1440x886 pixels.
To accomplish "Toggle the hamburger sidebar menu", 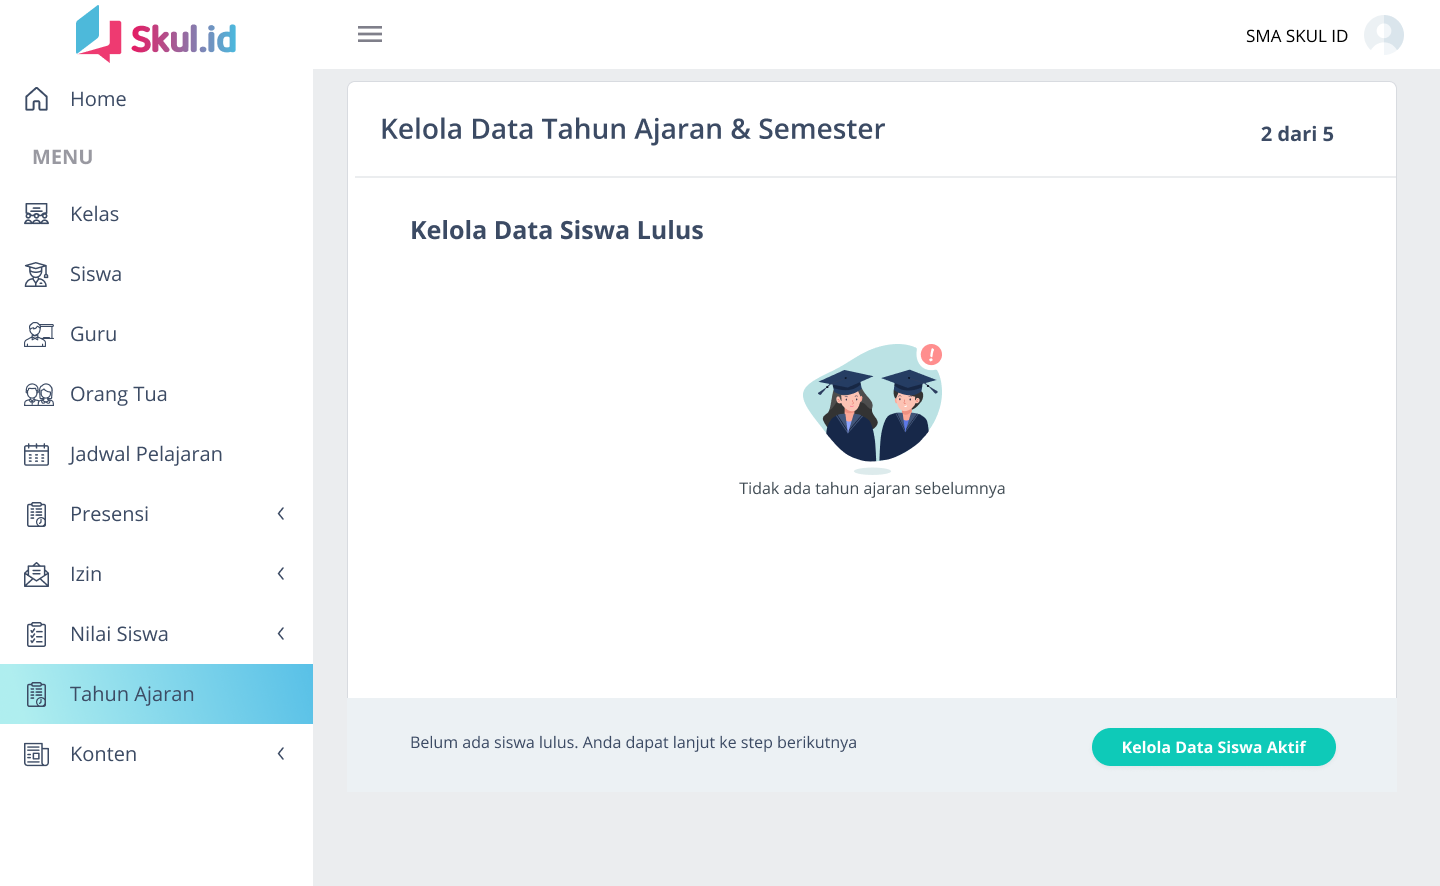I will [370, 34].
